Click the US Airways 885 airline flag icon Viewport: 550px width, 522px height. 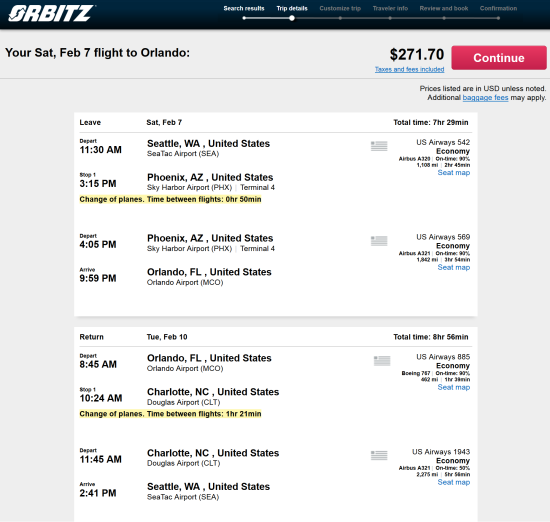tap(382, 361)
